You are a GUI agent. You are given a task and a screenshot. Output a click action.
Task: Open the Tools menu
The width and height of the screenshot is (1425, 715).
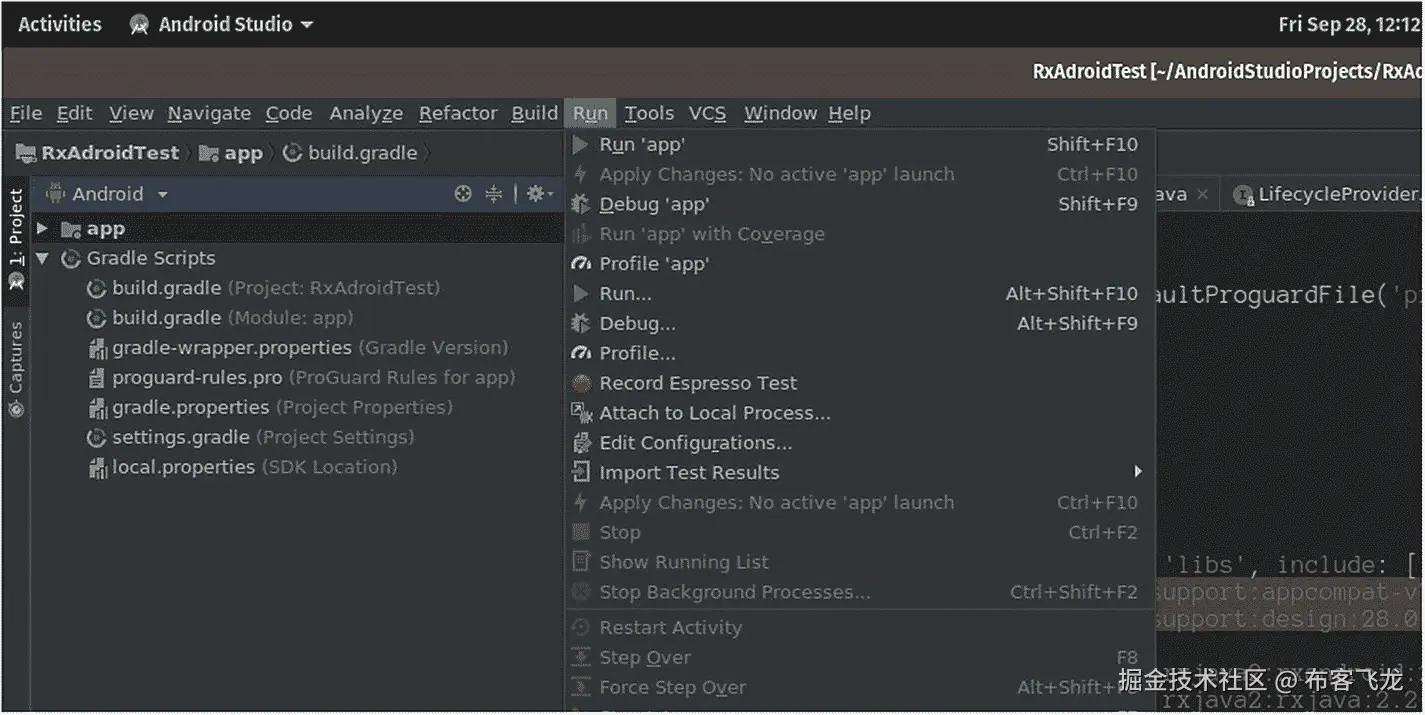click(x=649, y=114)
